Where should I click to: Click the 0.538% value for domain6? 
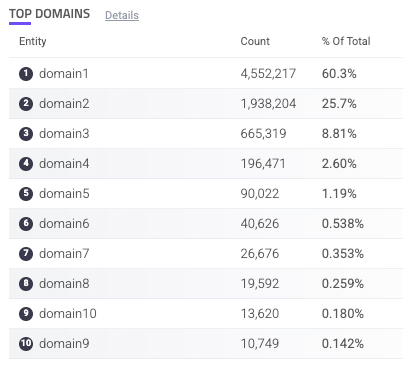[x=343, y=224]
